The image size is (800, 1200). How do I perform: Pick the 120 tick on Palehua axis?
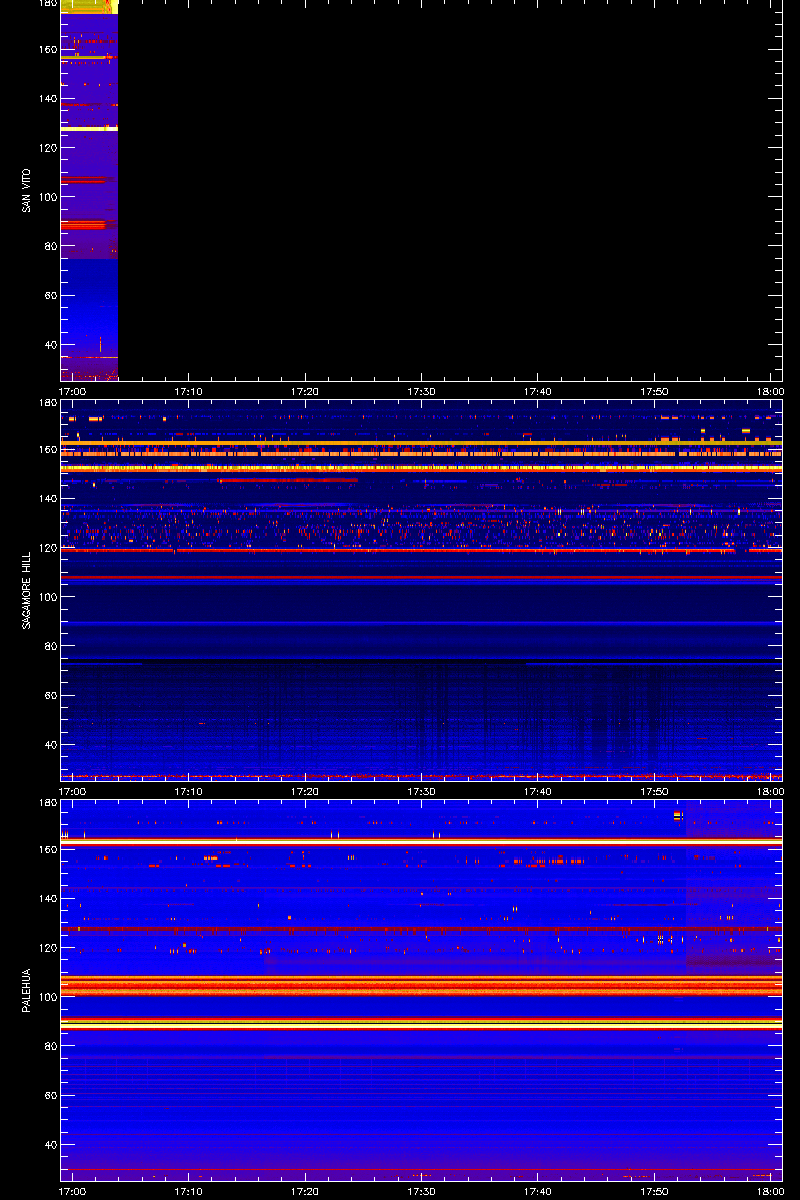pyautogui.click(x=46, y=948)
